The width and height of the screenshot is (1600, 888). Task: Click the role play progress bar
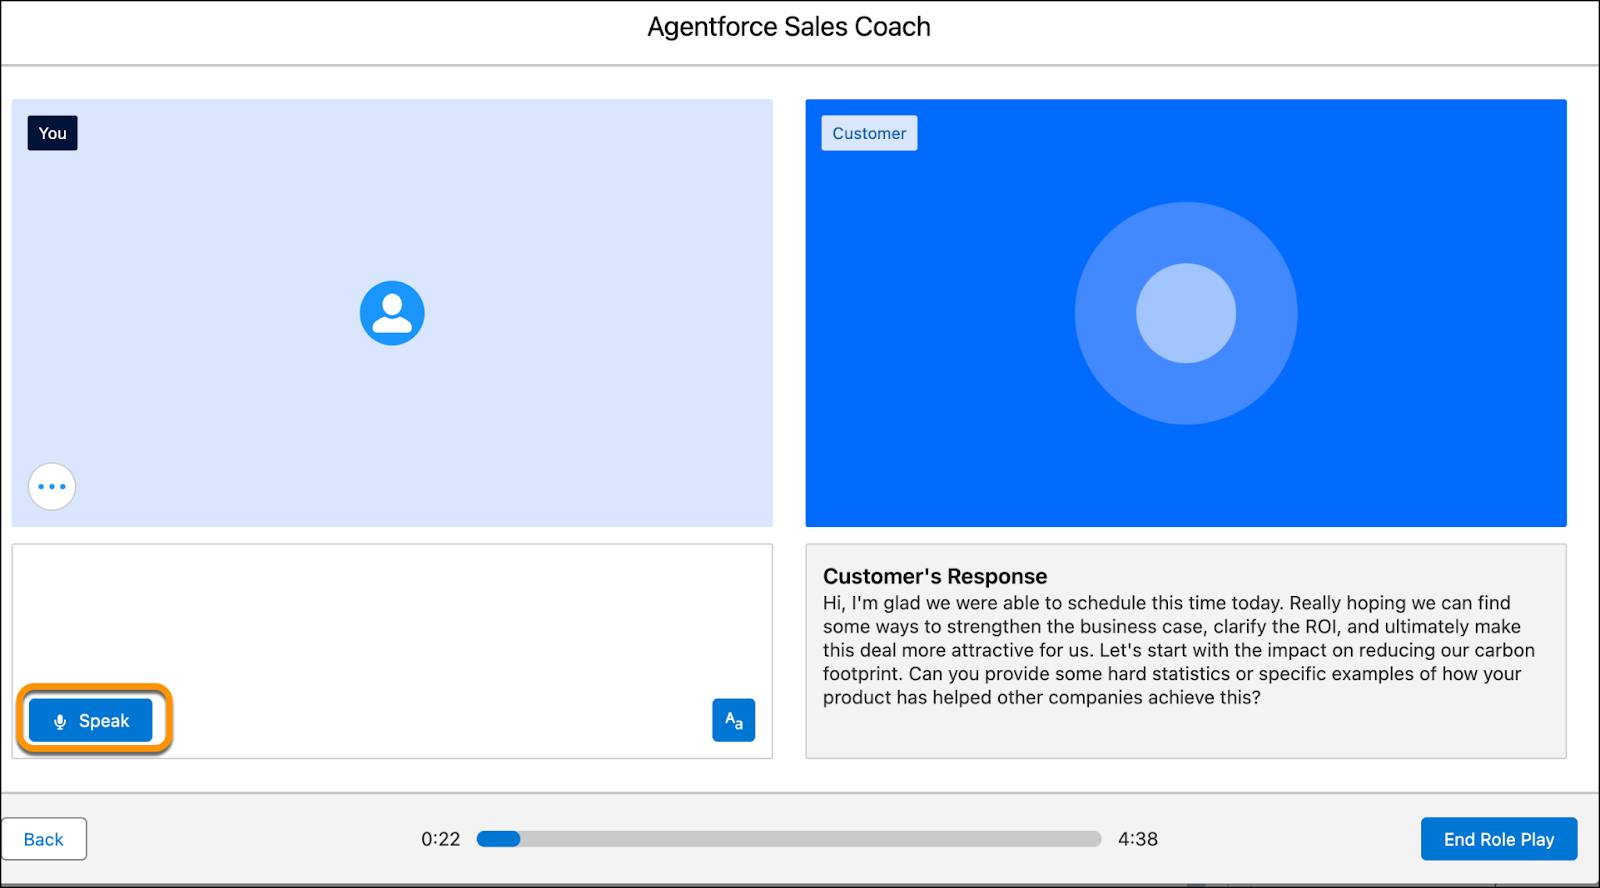point(789,839)
